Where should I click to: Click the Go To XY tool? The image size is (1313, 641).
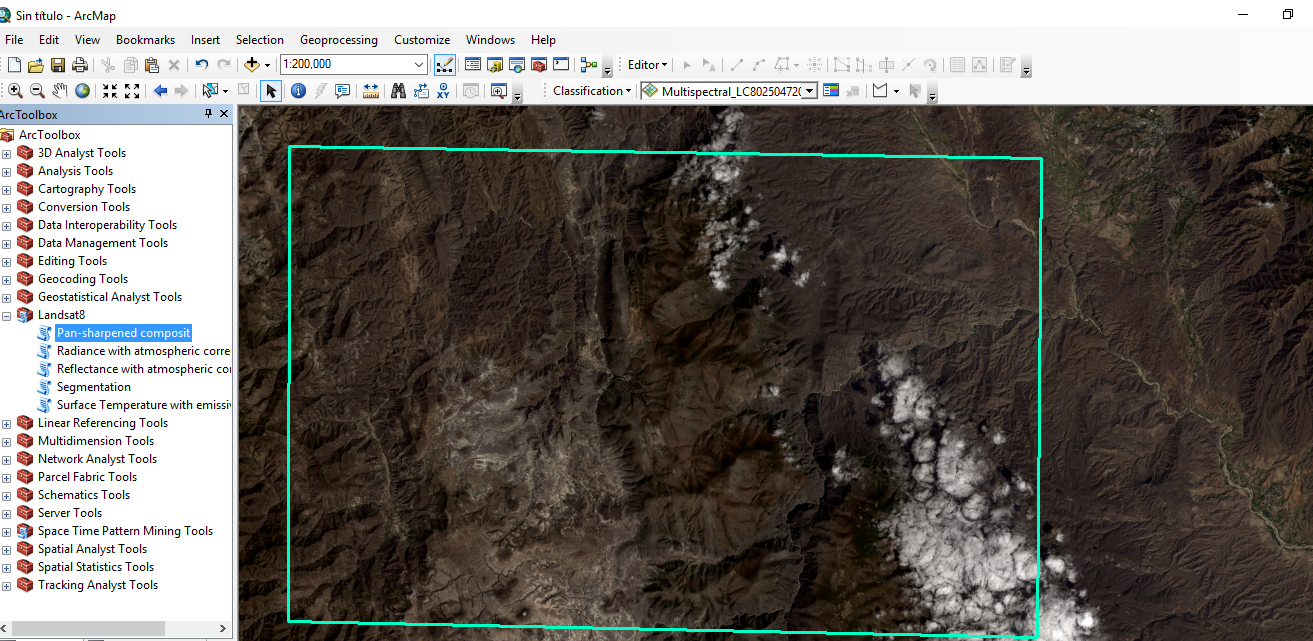coord(443,91)
